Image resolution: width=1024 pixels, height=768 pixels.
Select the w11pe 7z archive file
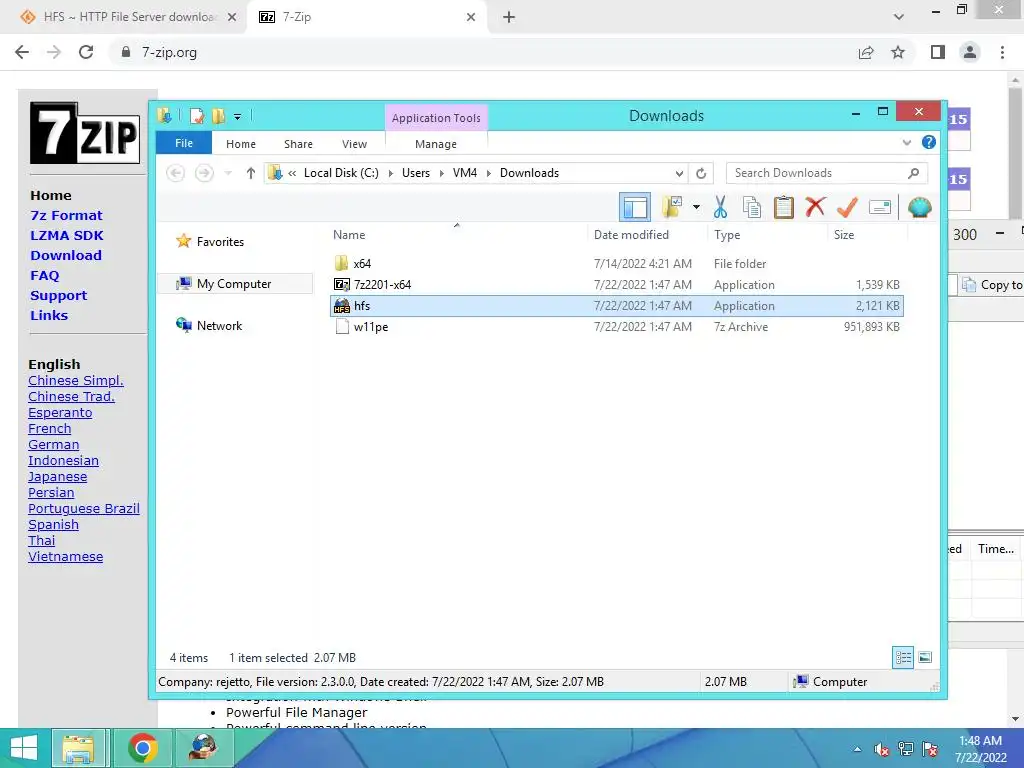[x=617, y=327]
